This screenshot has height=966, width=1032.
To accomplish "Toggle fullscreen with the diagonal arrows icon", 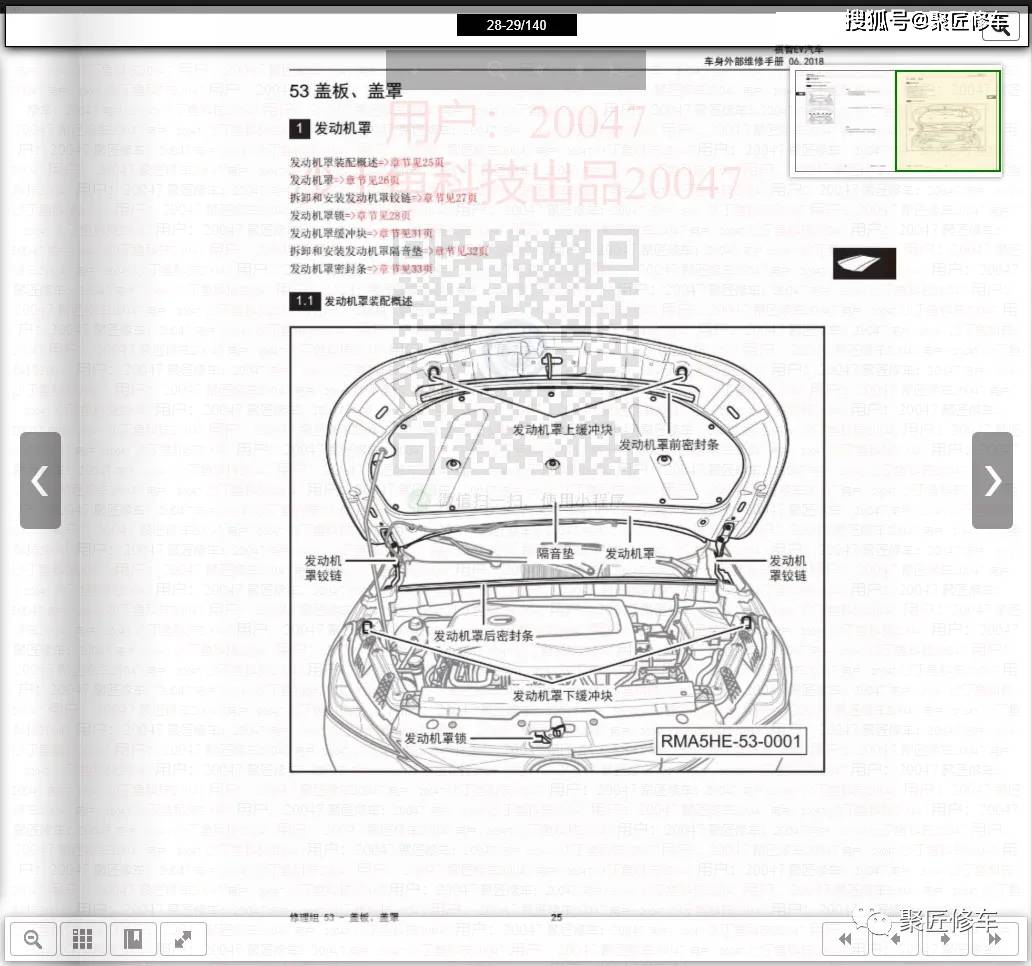I will pos(184,938).
